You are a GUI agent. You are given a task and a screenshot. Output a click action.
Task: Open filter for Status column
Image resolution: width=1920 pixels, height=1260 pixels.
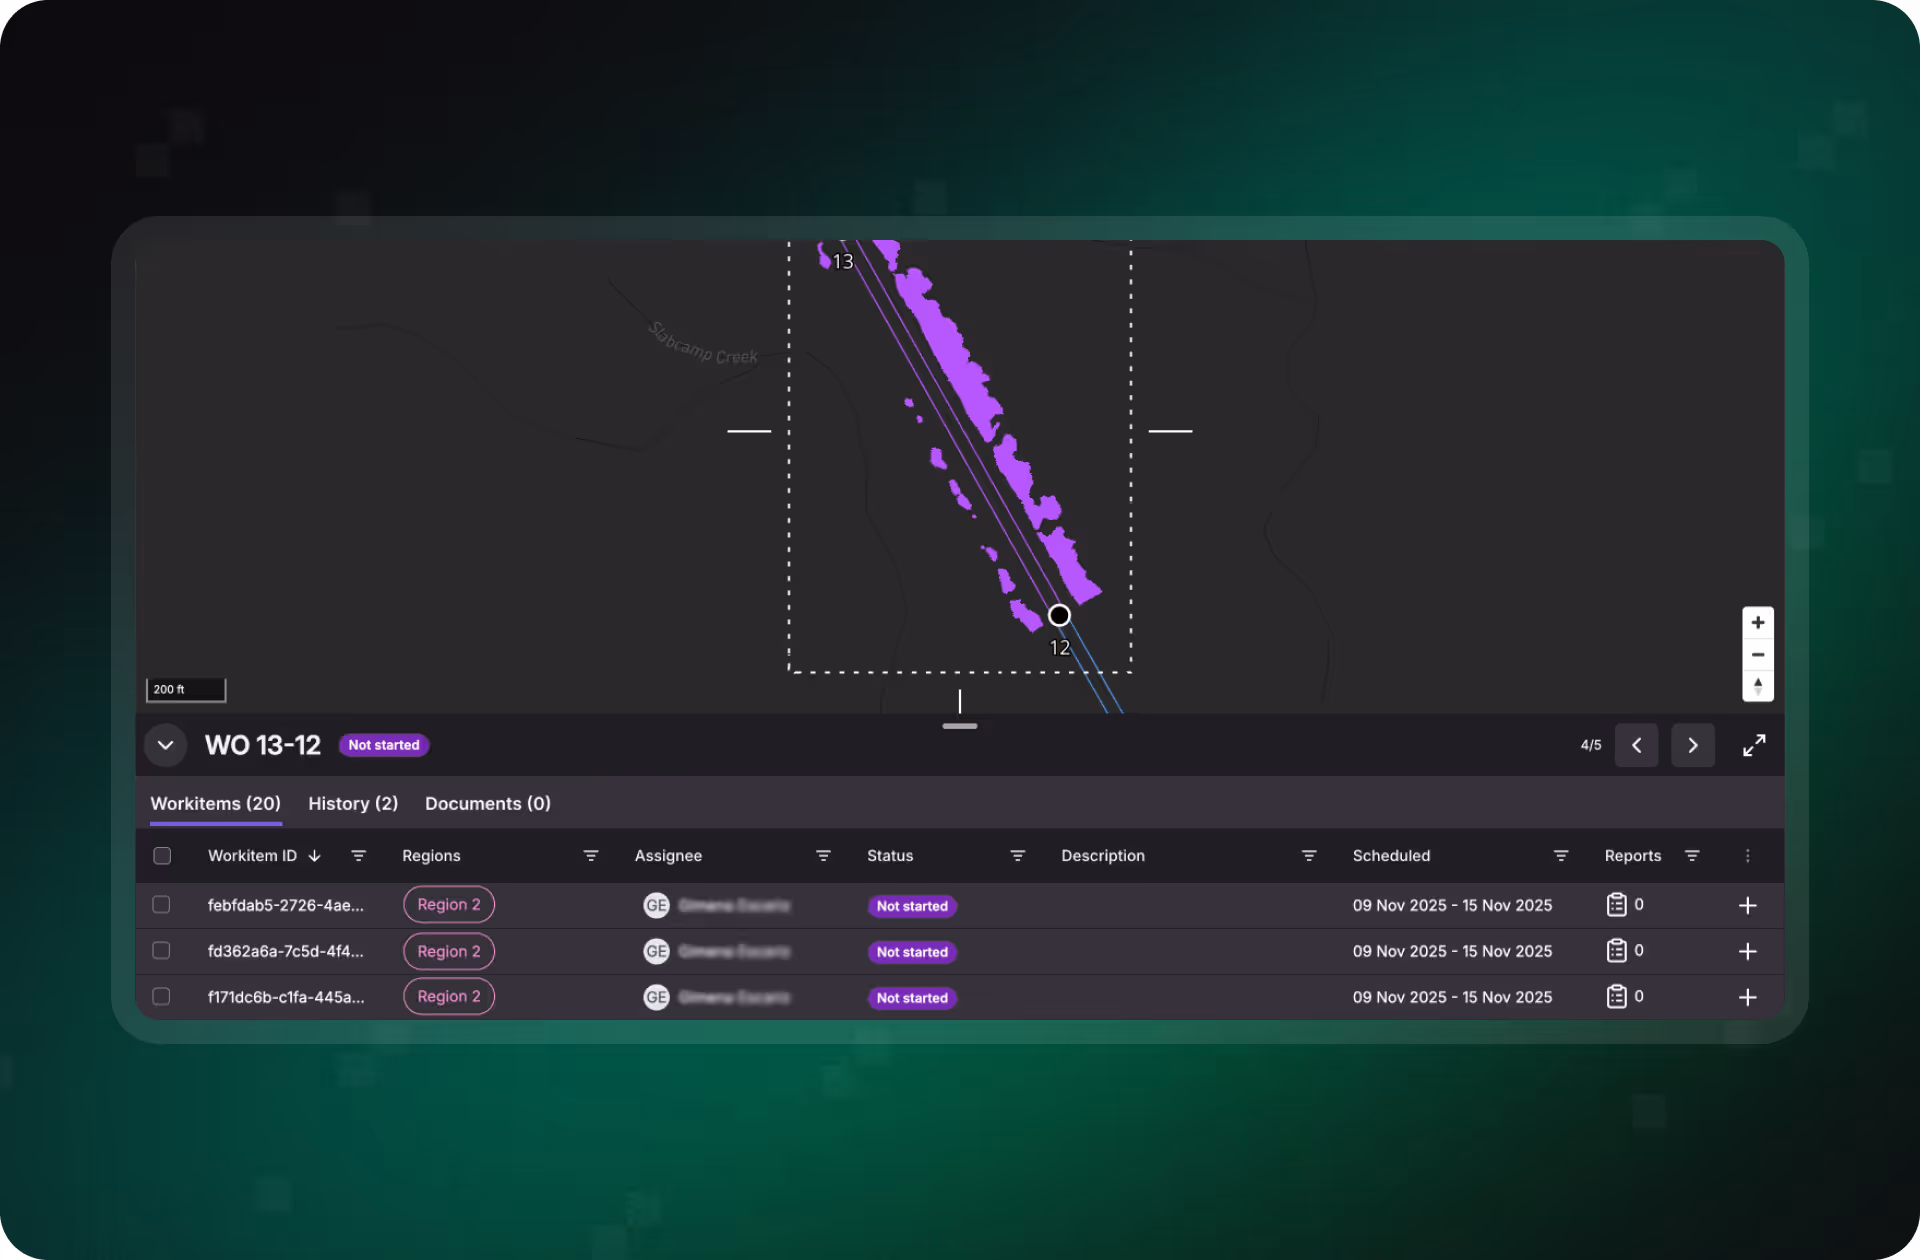[x=1017, y=856]
